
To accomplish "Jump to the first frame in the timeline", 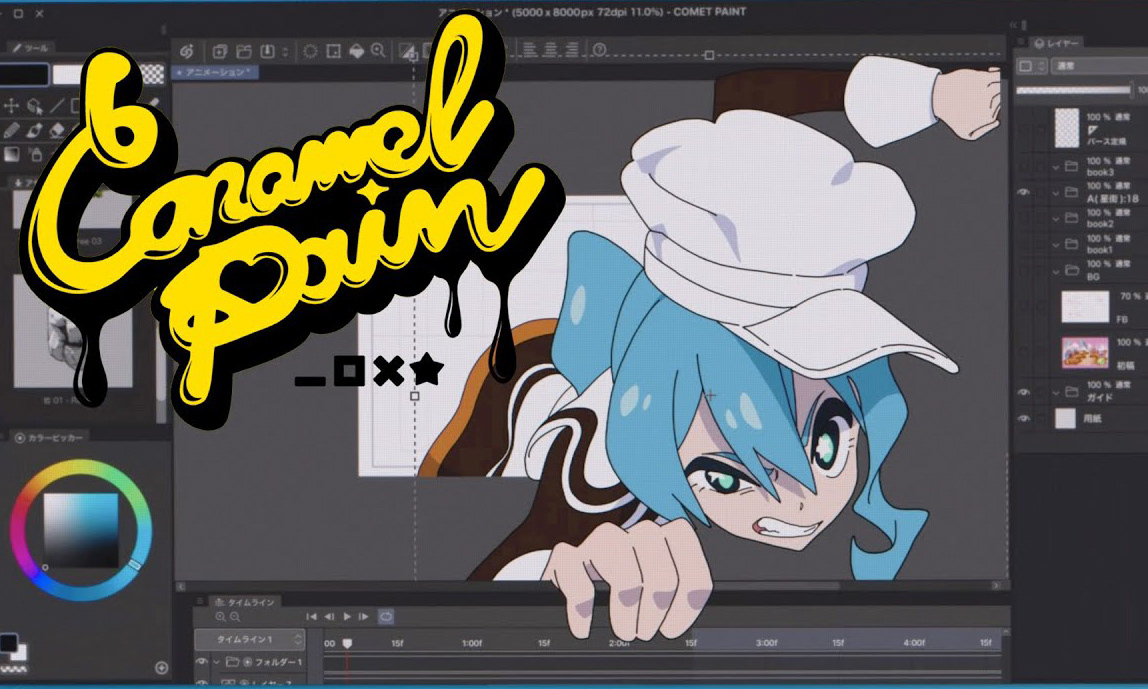I will [x=311, y=617].
